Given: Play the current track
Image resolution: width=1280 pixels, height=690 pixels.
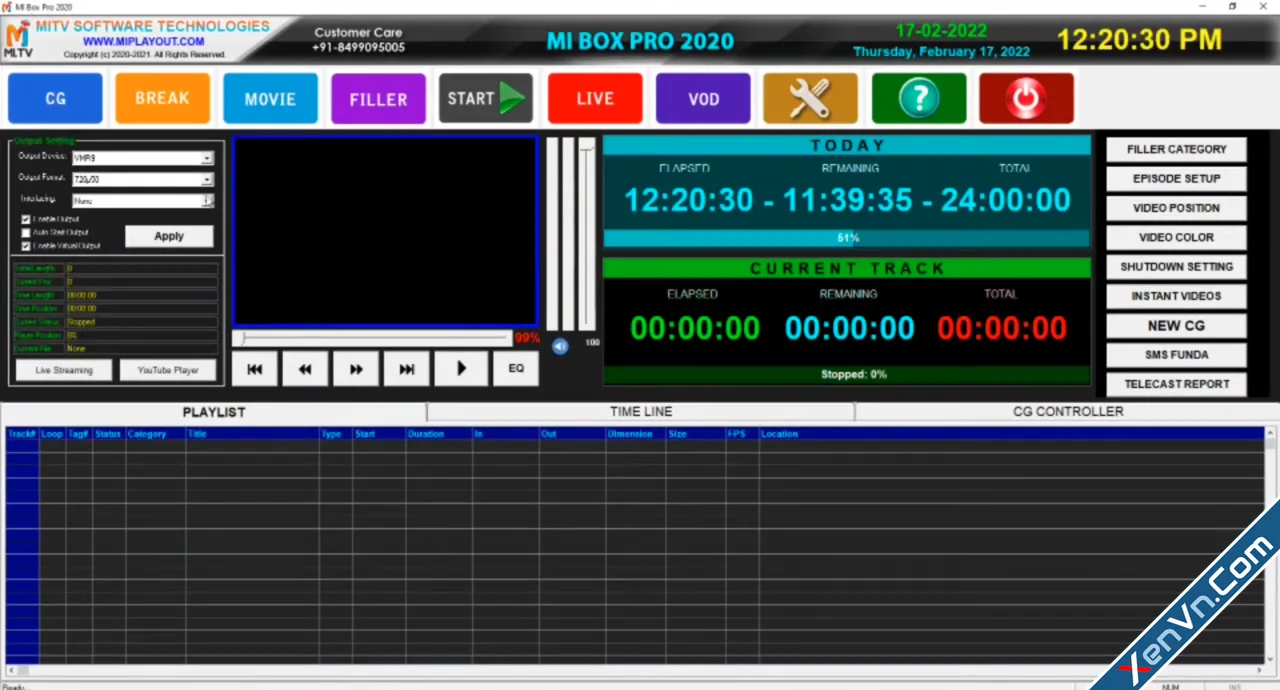Looking at the screenshot, I should pos(461,369).
